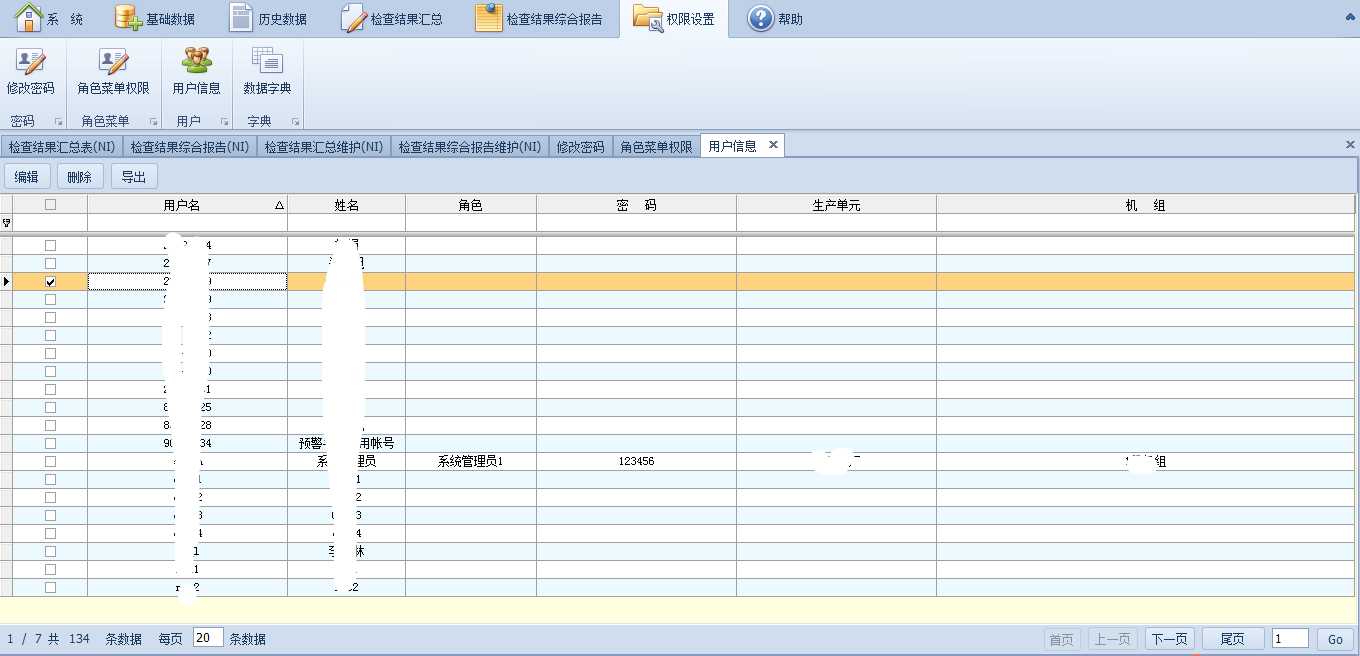This screenshot has width=1360, height=656.
Task: Click the filter row funnel icon
Action: pyautogui.click(x=6, y=223)
